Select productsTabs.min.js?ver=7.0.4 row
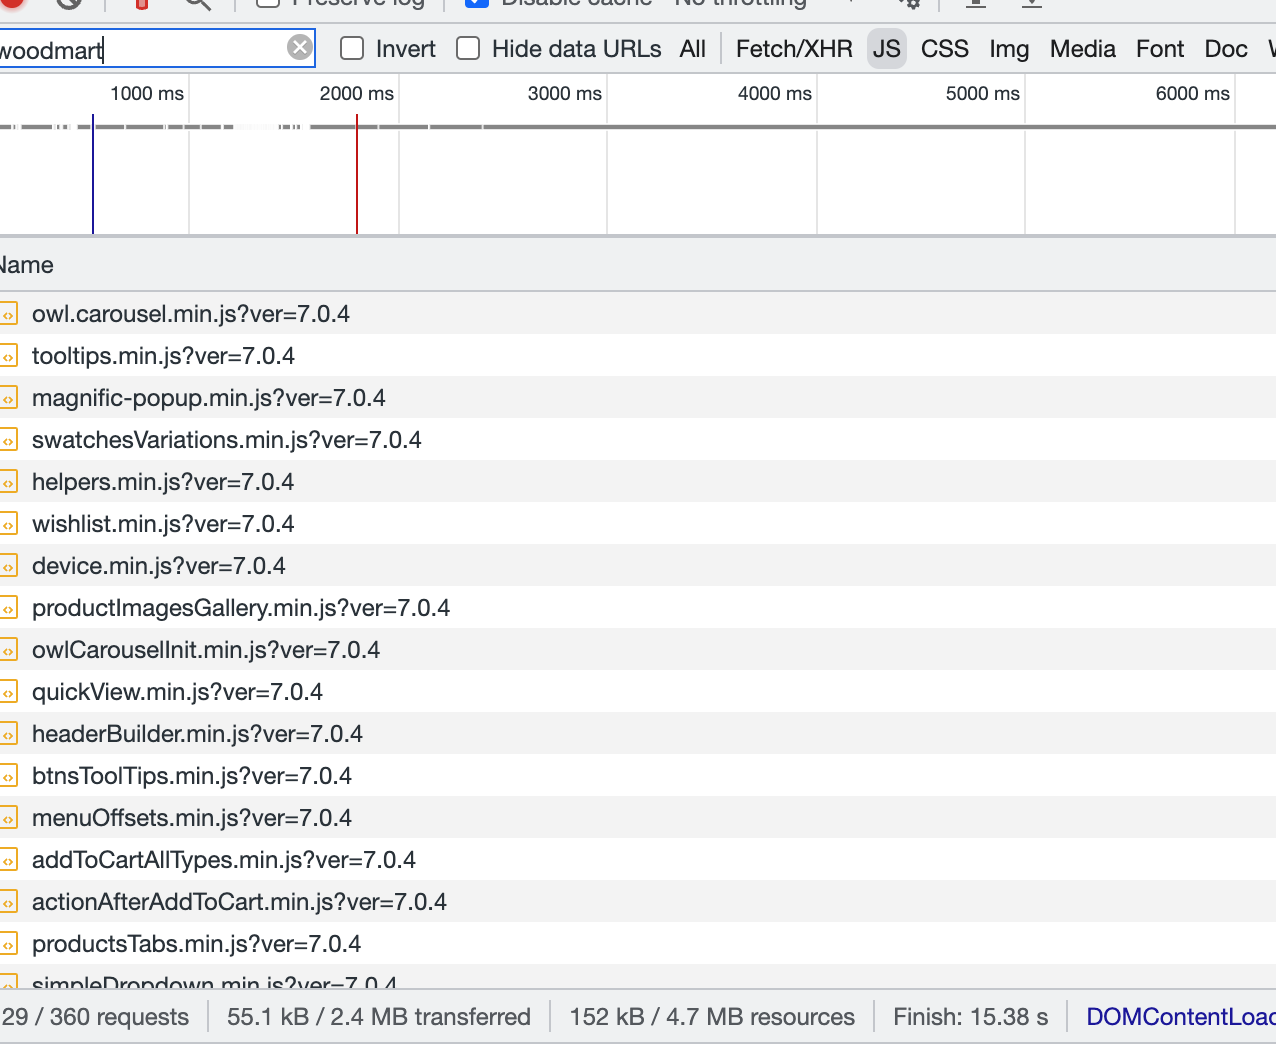Screen dimensions: 1276x1044 [x=638, y=944]
